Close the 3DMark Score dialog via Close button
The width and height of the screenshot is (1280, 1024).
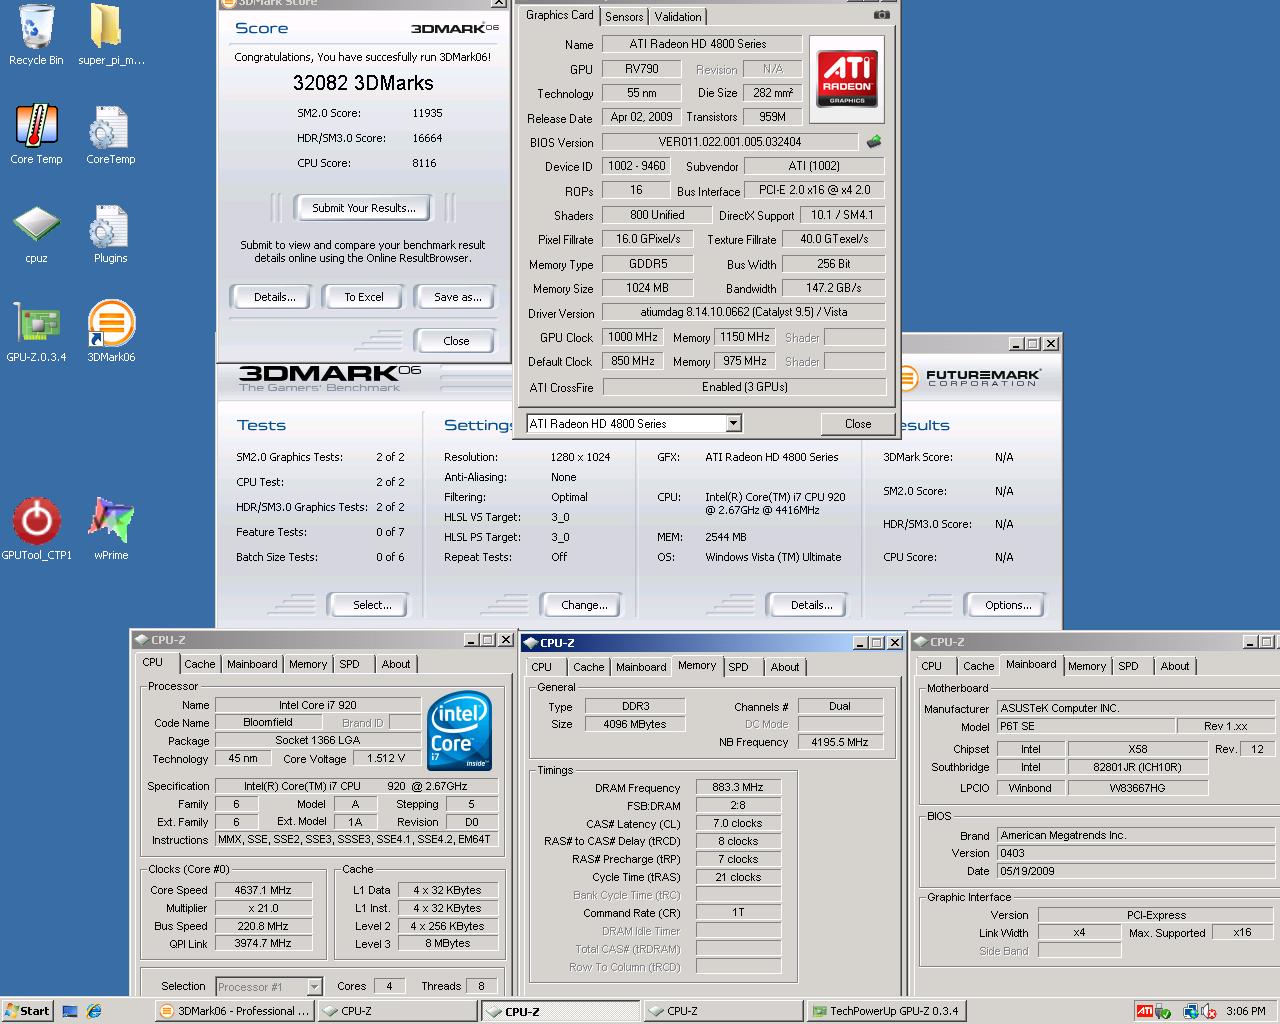[456, 341]
